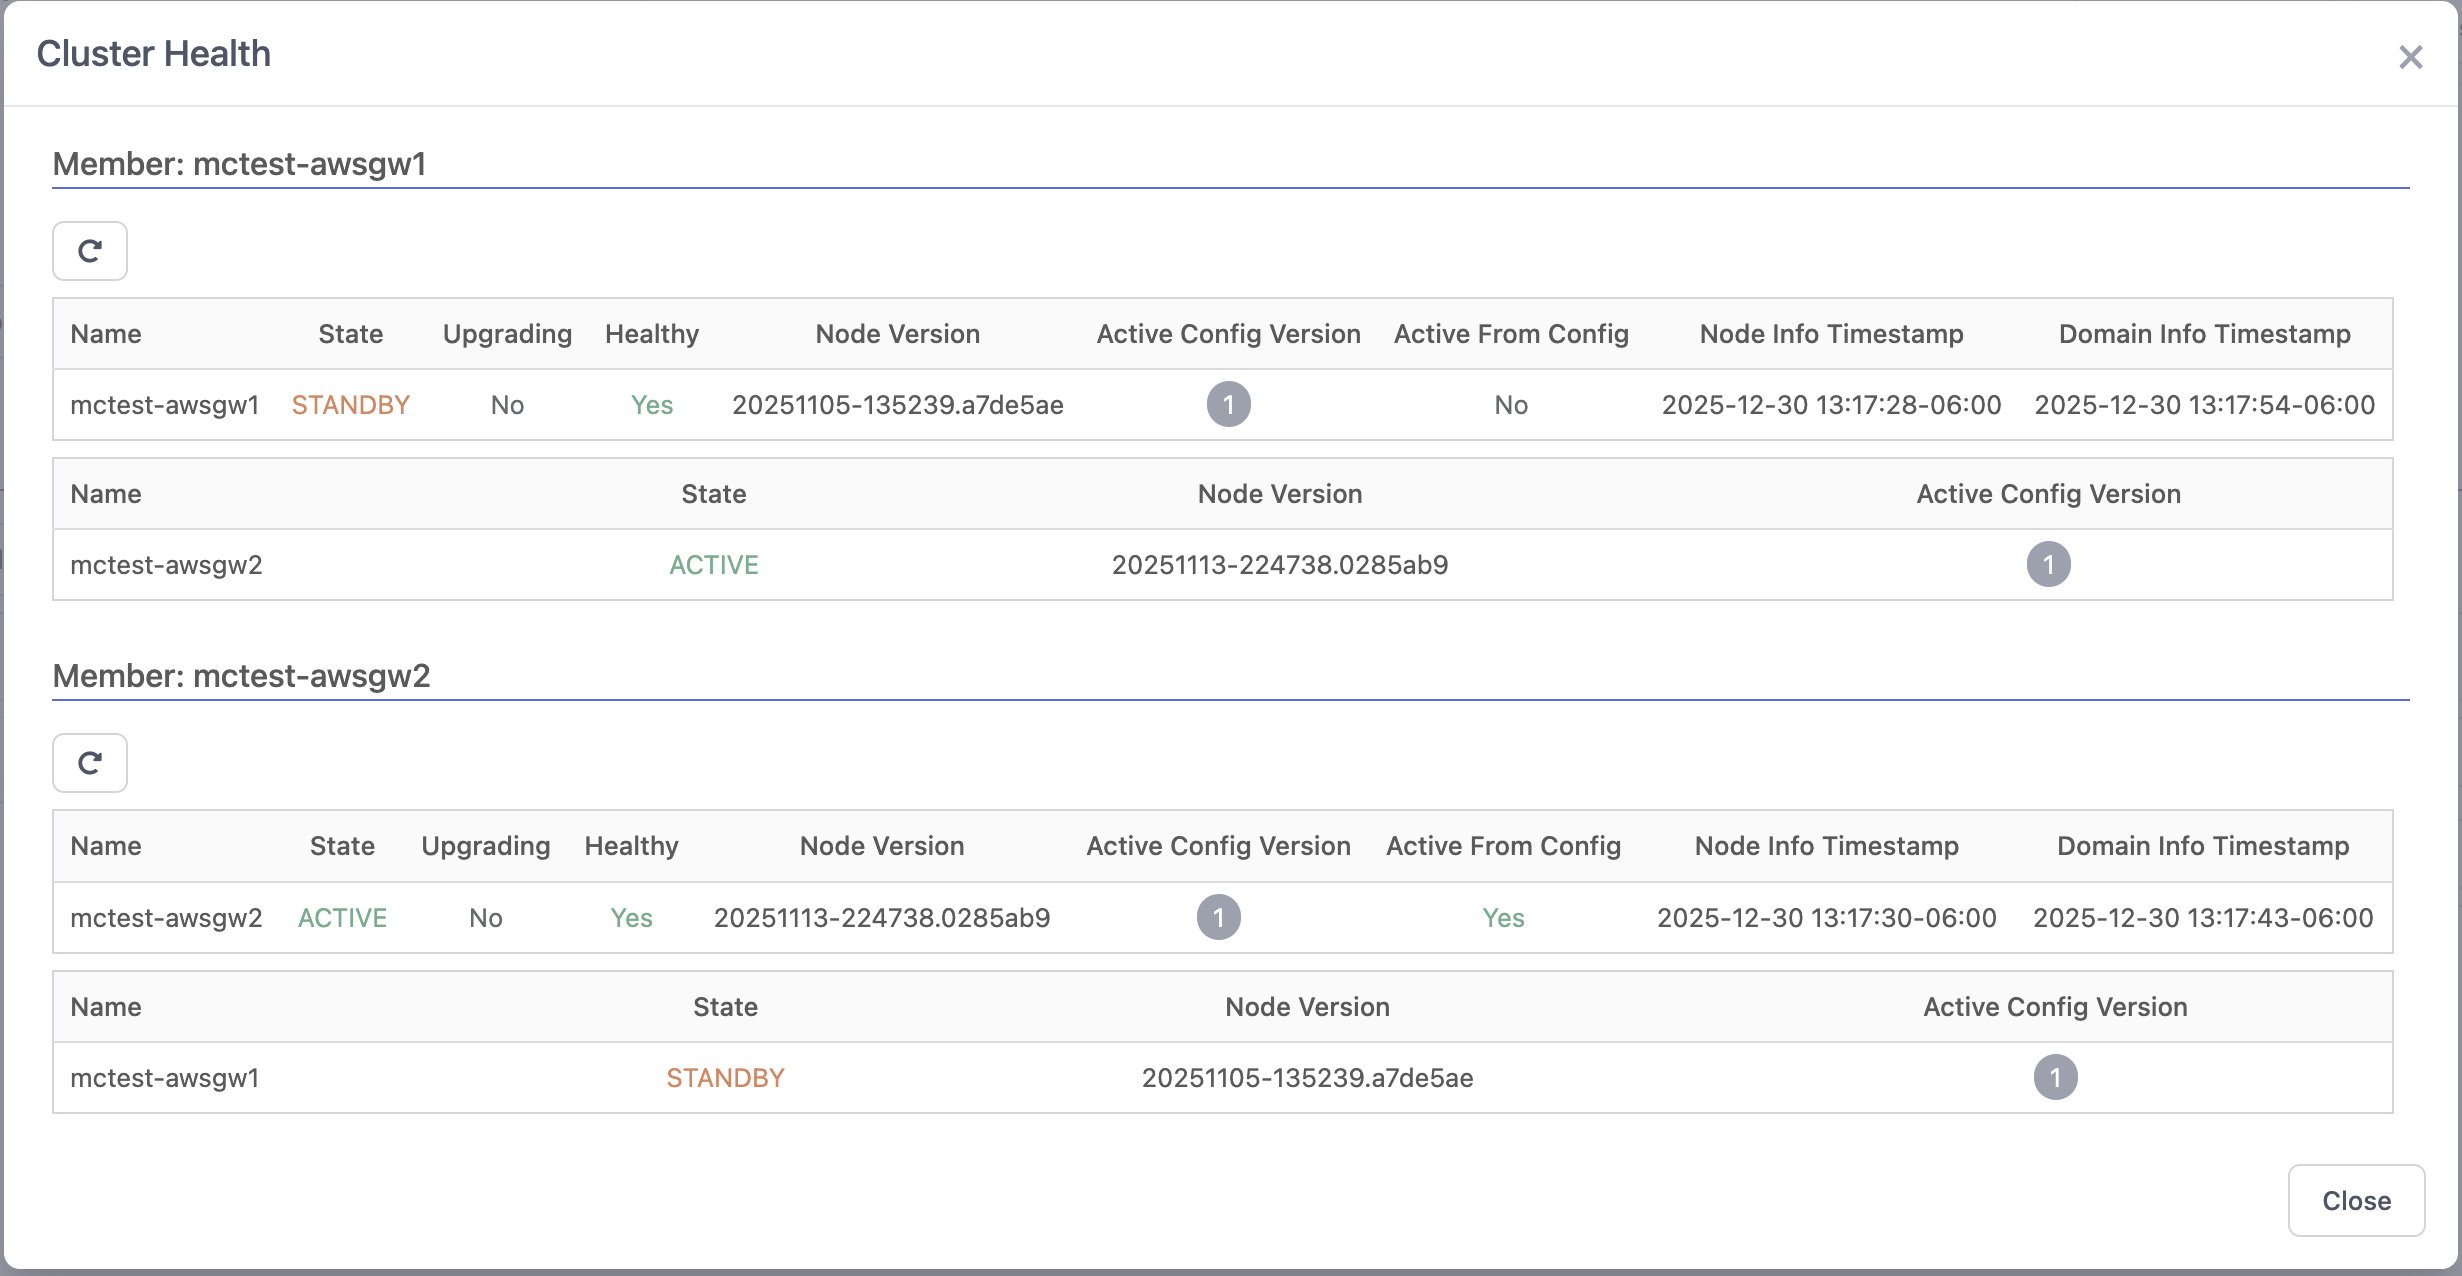Screen dimensions: 2462x1276
Task: Select the STANDBY state of mctest-awsgw1
Action: [x=351, y=405]
